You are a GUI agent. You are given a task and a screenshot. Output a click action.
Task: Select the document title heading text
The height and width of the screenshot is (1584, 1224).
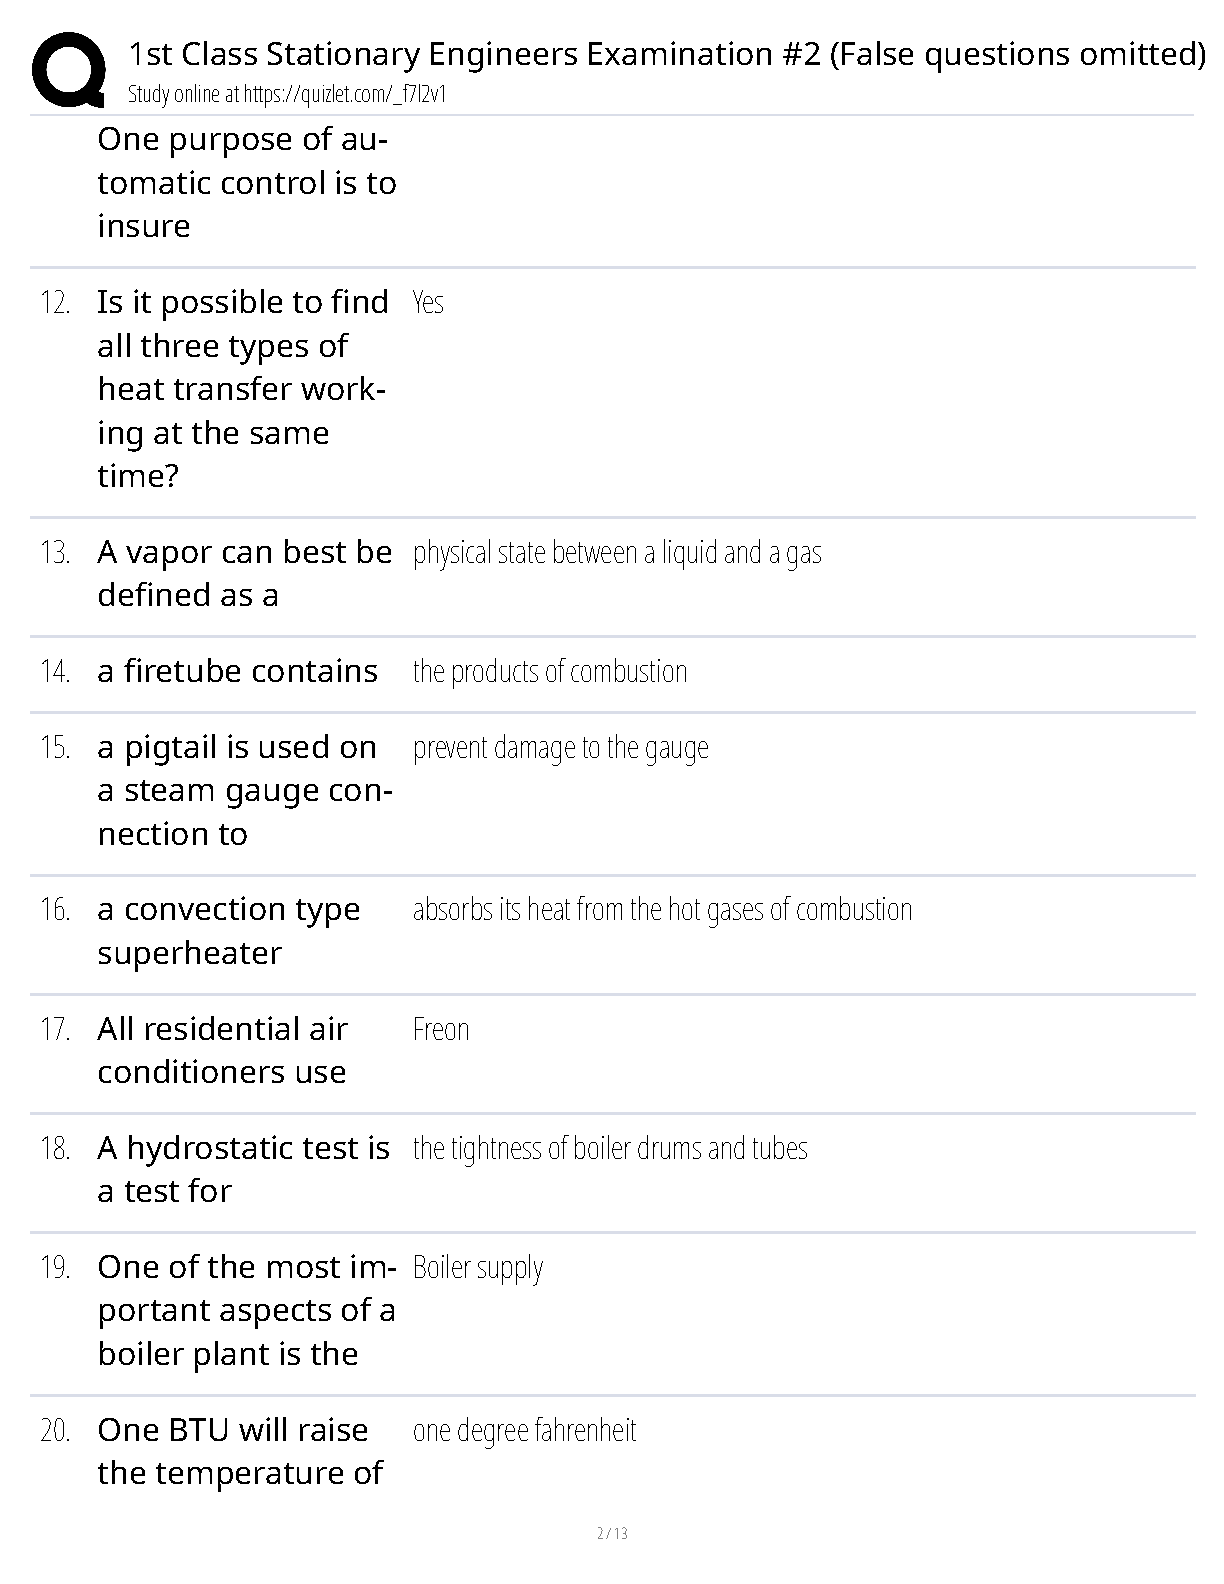tap(667, 54)
